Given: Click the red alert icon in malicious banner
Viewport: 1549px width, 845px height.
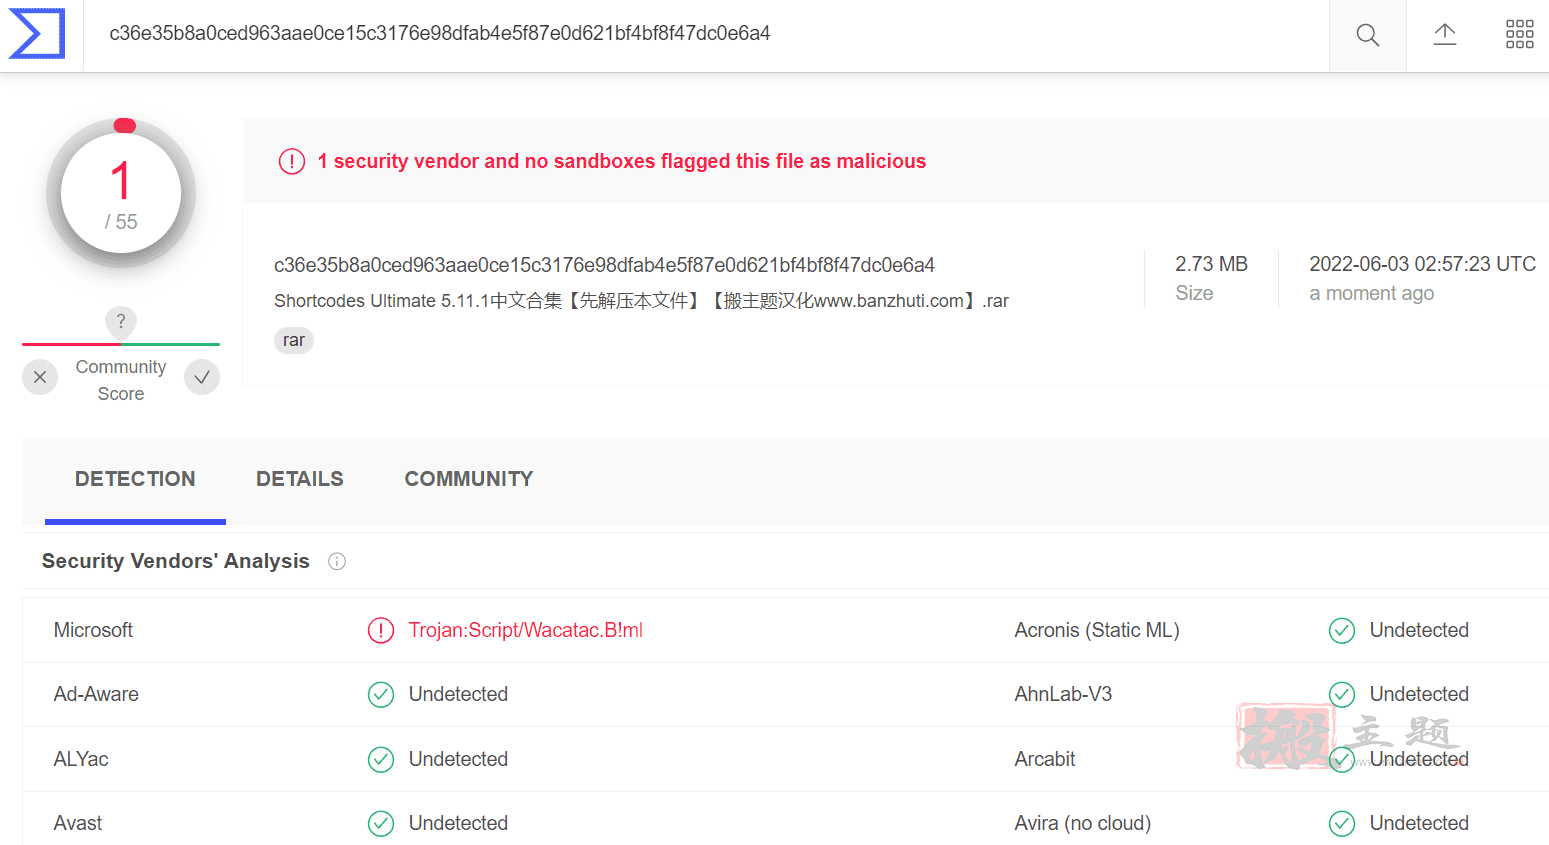Looking at the screenshot, I should click(x=292, y=161).
